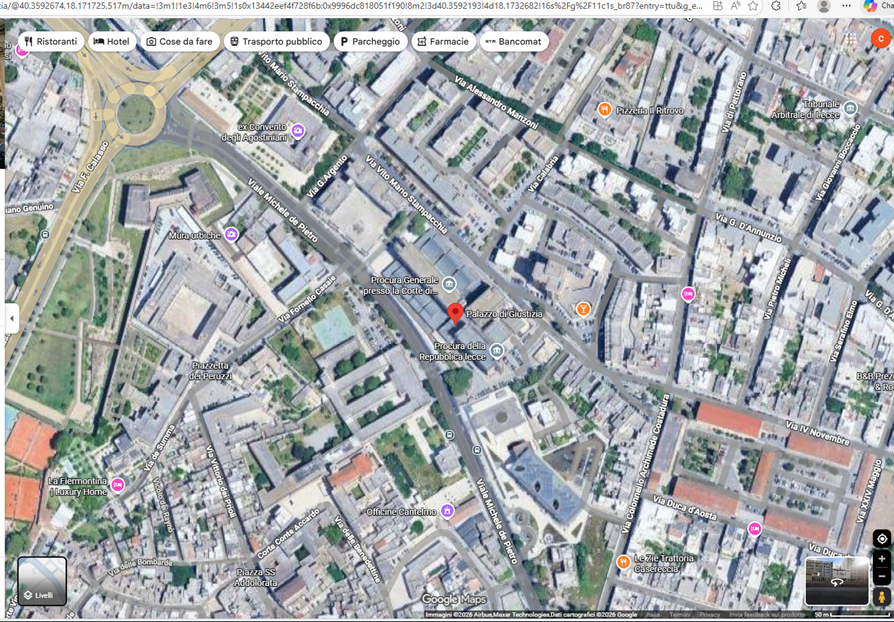Image resolution: width=894 pixels, height=622 pixels.
Task: Open browser extensions puzzle icon
Action: 776,6
